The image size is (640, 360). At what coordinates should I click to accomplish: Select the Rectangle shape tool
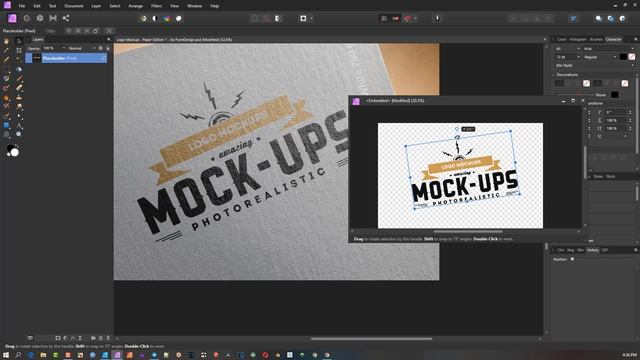tap(6, 125)
